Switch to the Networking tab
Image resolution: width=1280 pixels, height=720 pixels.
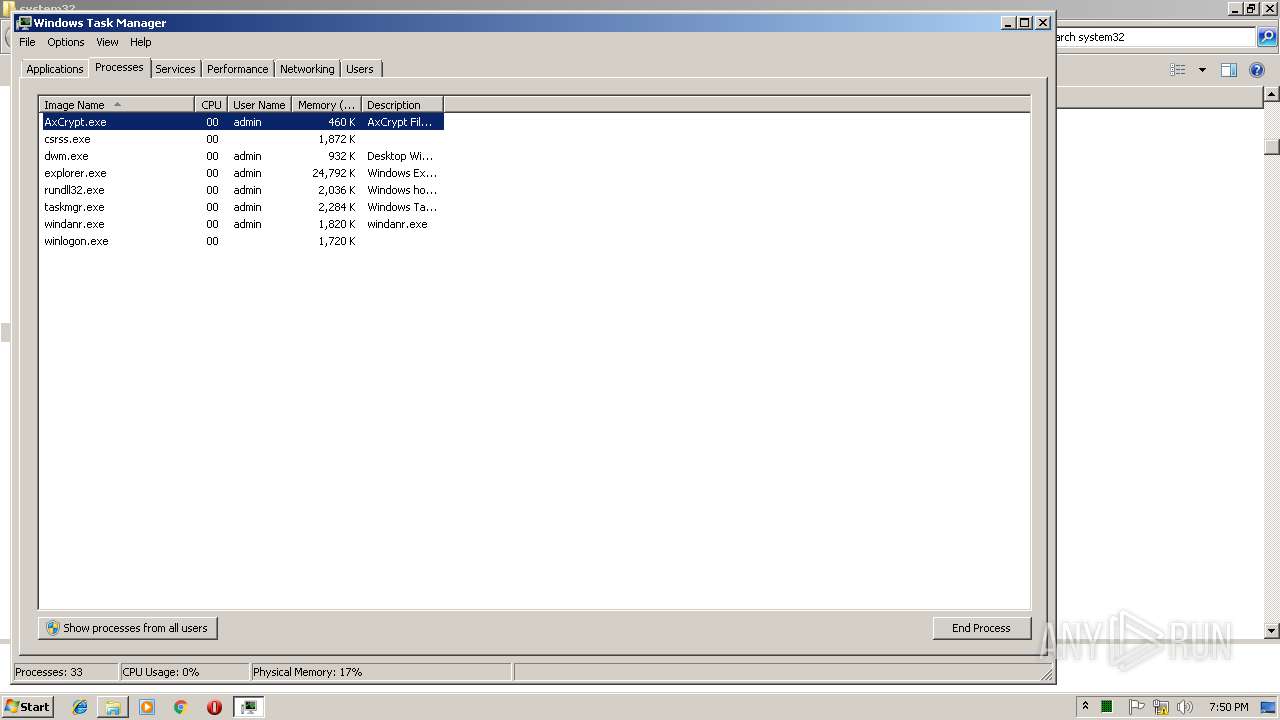(307, 69)
